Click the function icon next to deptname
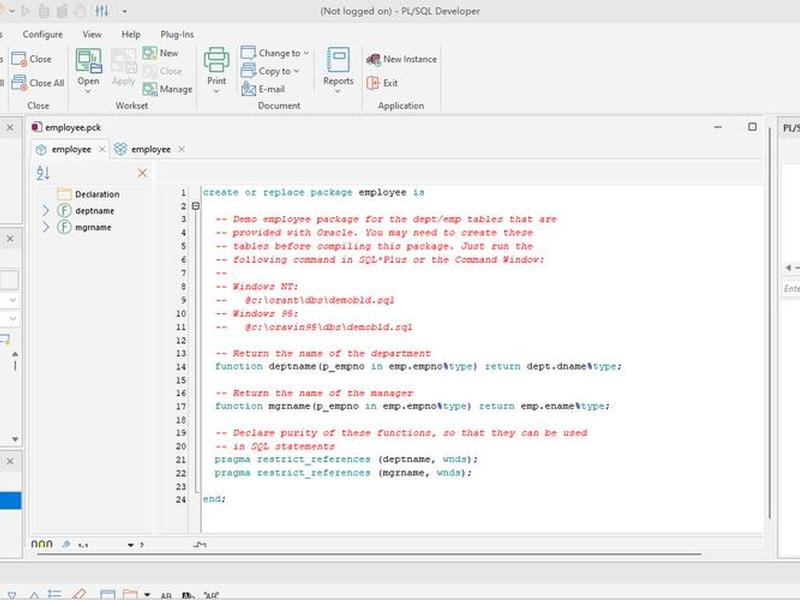800x600 pixels. 64,210
